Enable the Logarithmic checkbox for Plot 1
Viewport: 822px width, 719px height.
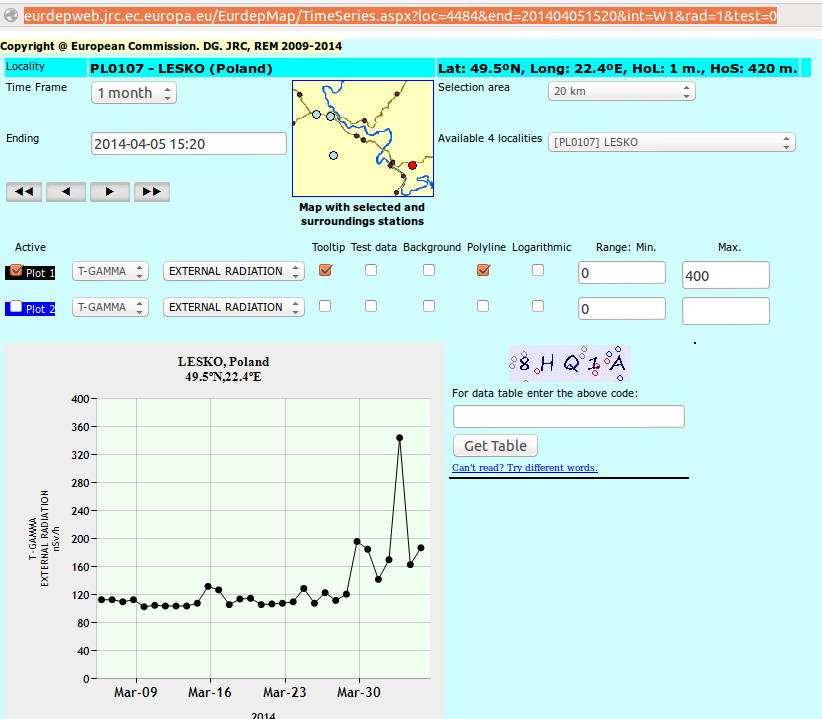538,270
